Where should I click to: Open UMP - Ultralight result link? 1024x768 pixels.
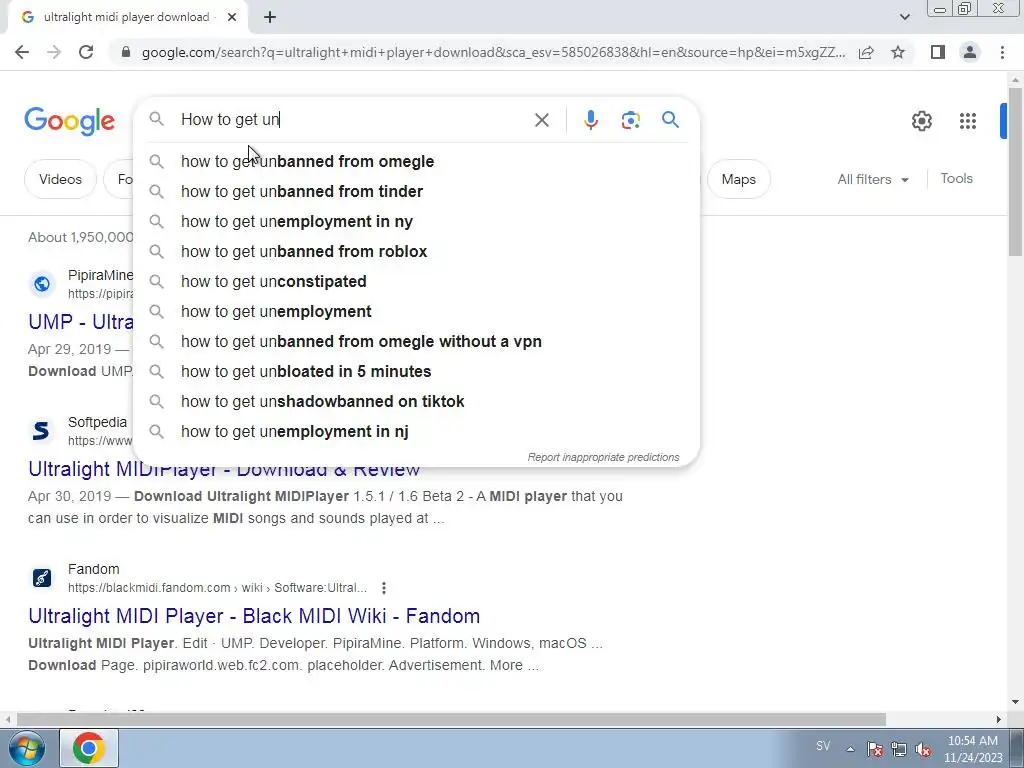(x=80, y=322)
